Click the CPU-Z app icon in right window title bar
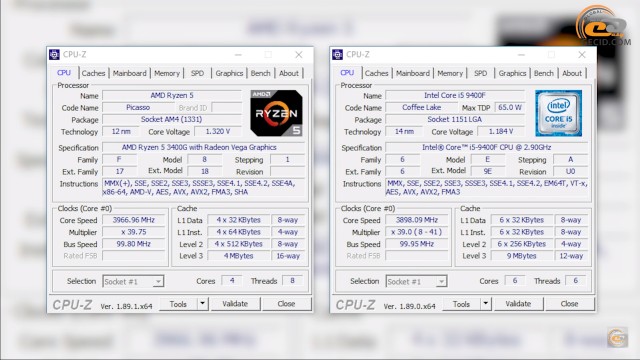Screen dimensions: 640x360 tap(338, 54)
